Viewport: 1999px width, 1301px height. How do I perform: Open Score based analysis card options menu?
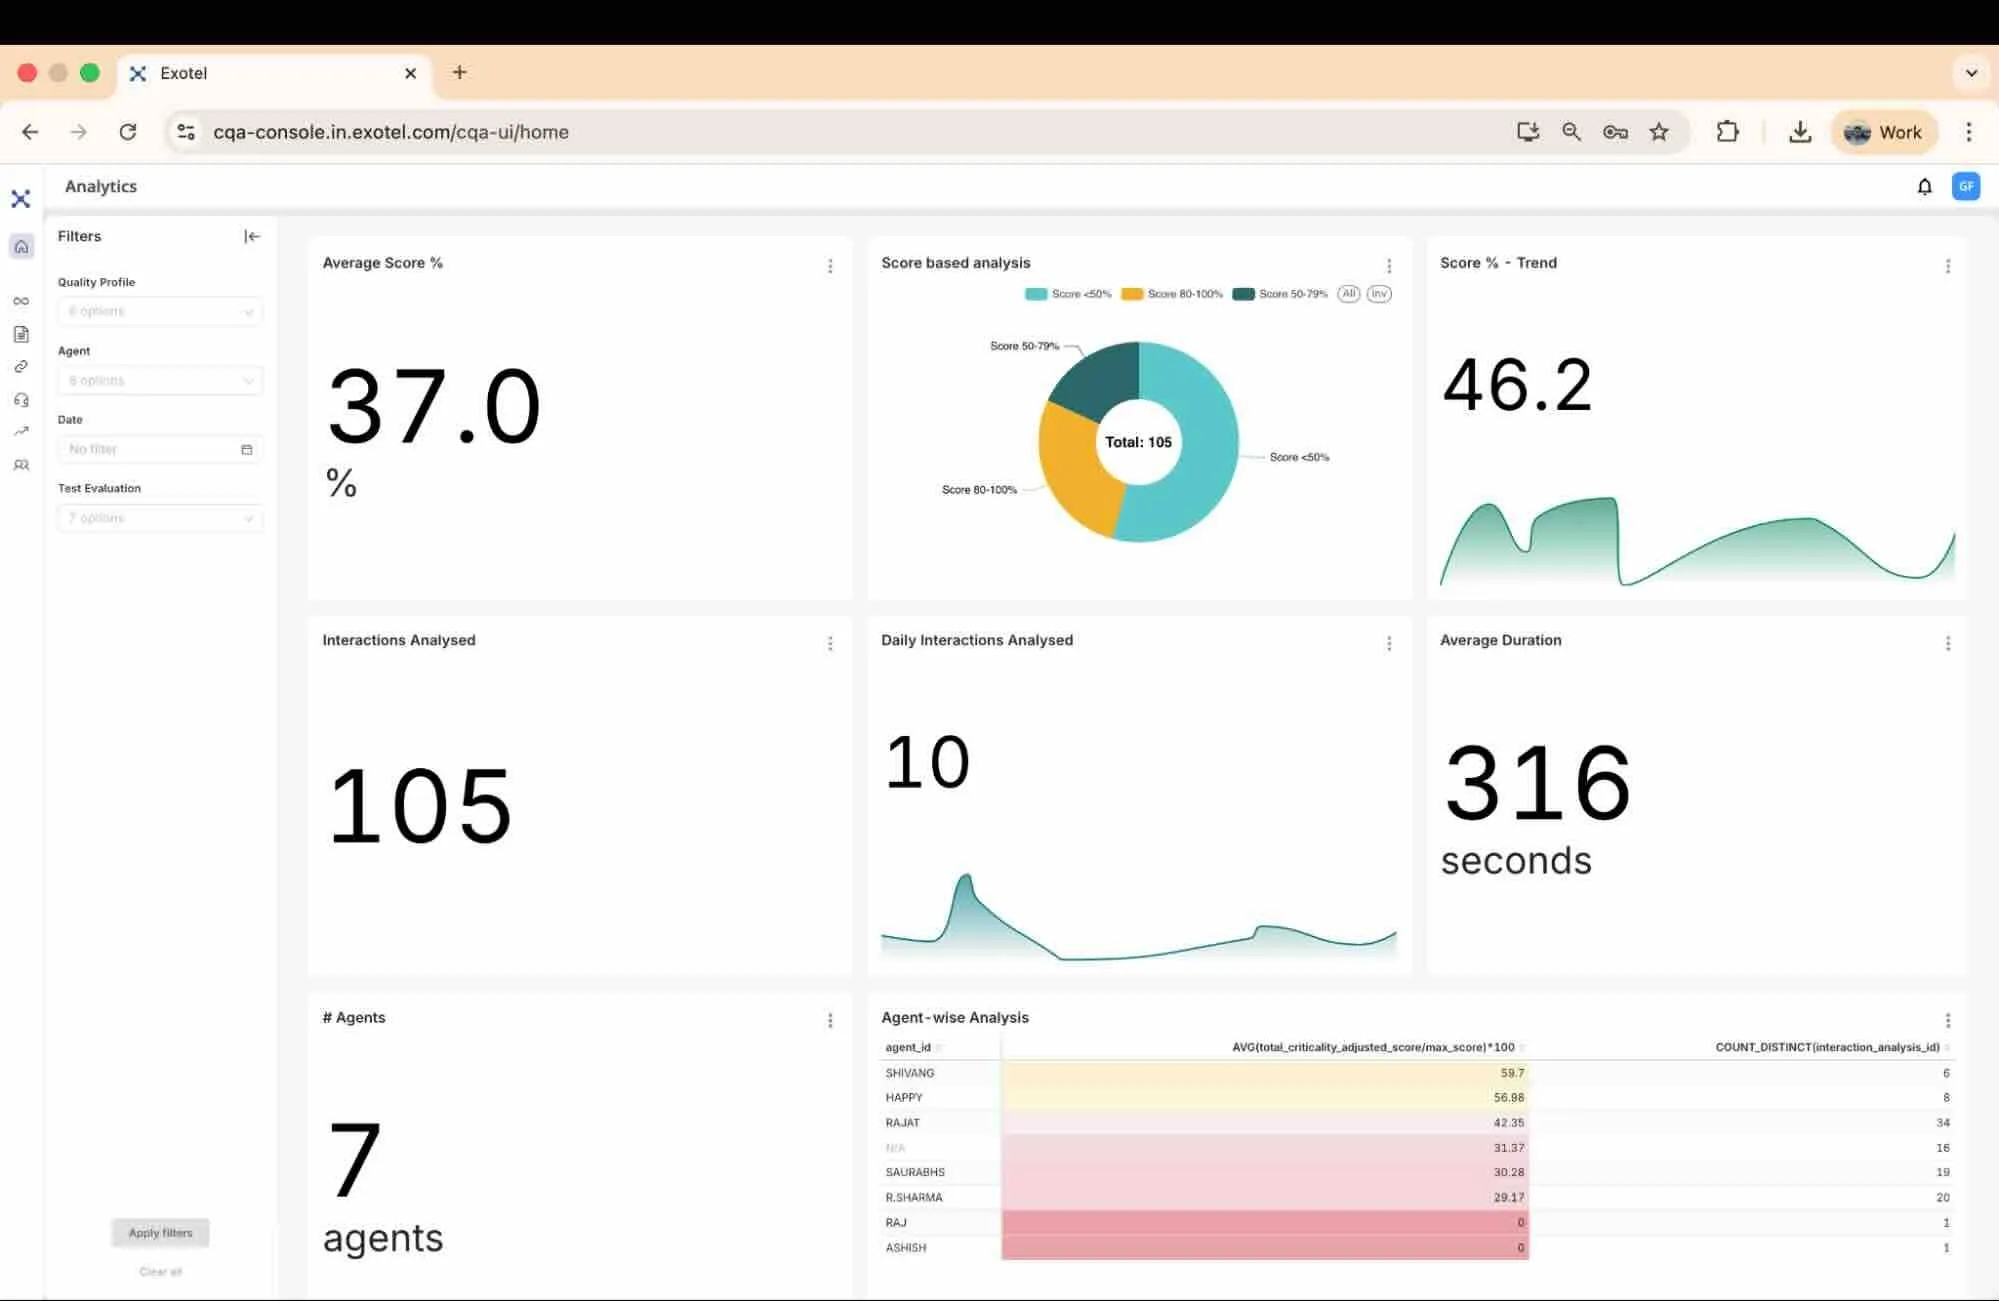[1389, 265]
